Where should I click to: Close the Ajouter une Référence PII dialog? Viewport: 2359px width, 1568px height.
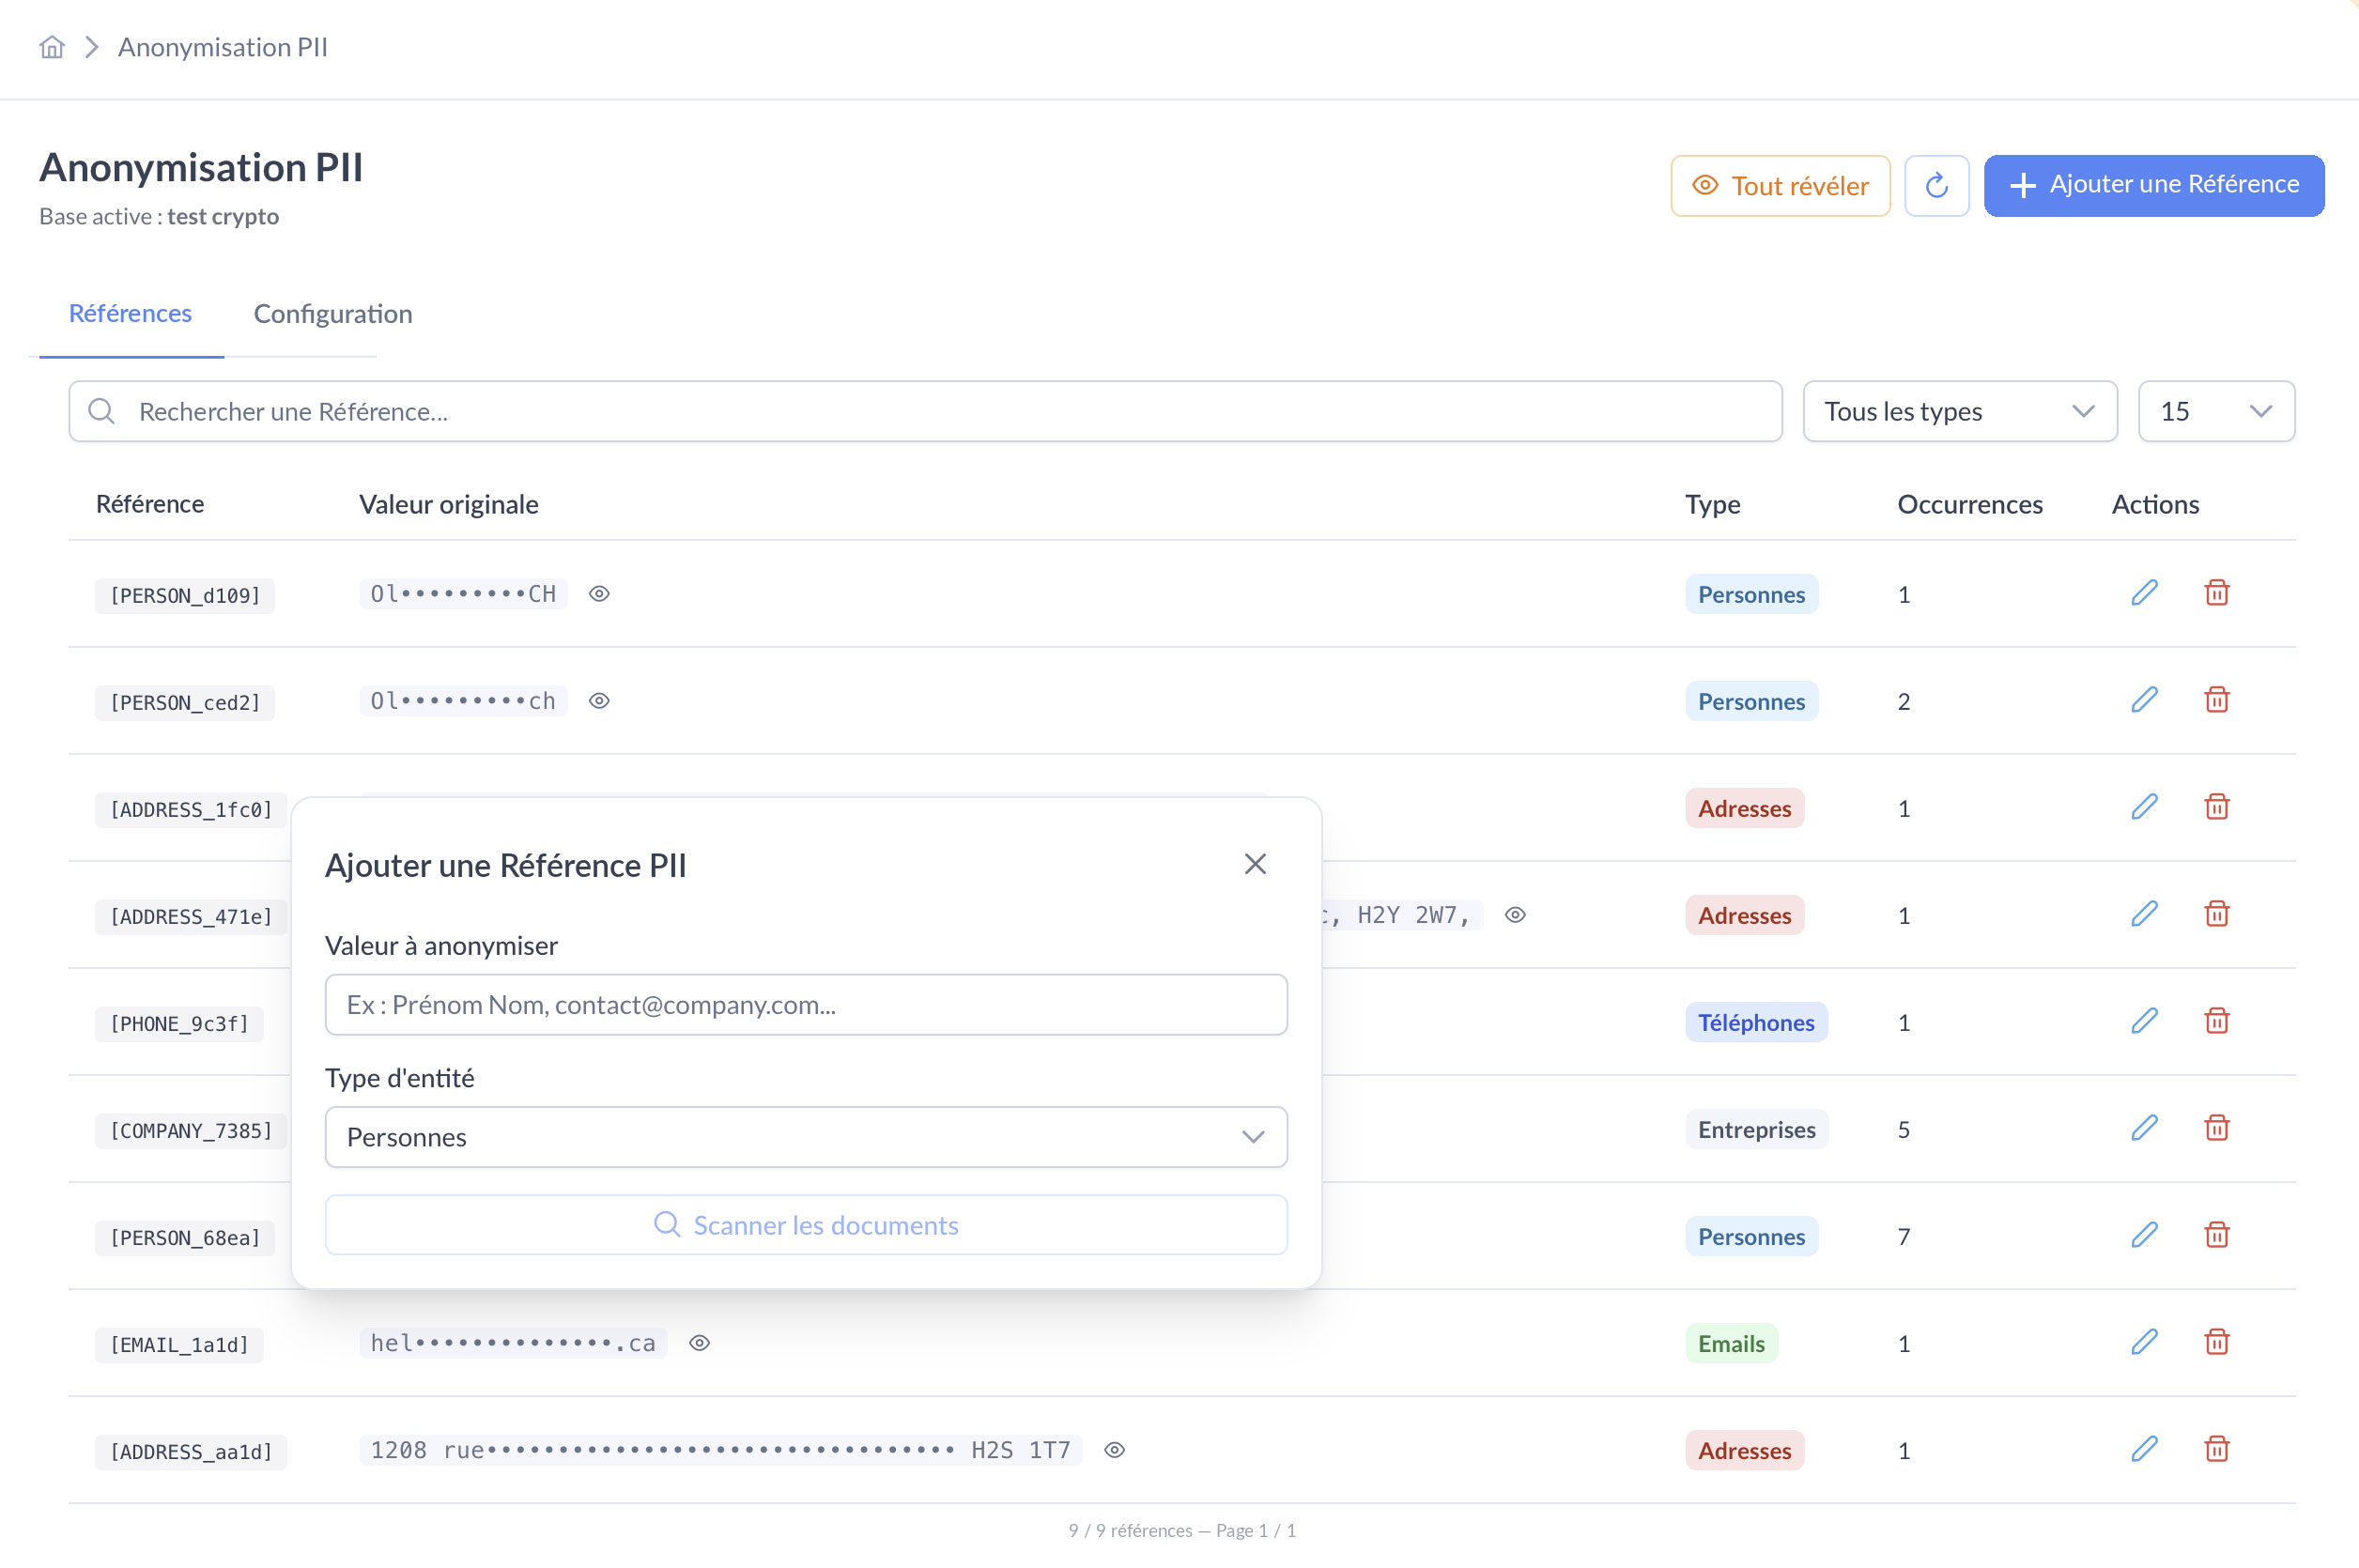click(1255, 864)
